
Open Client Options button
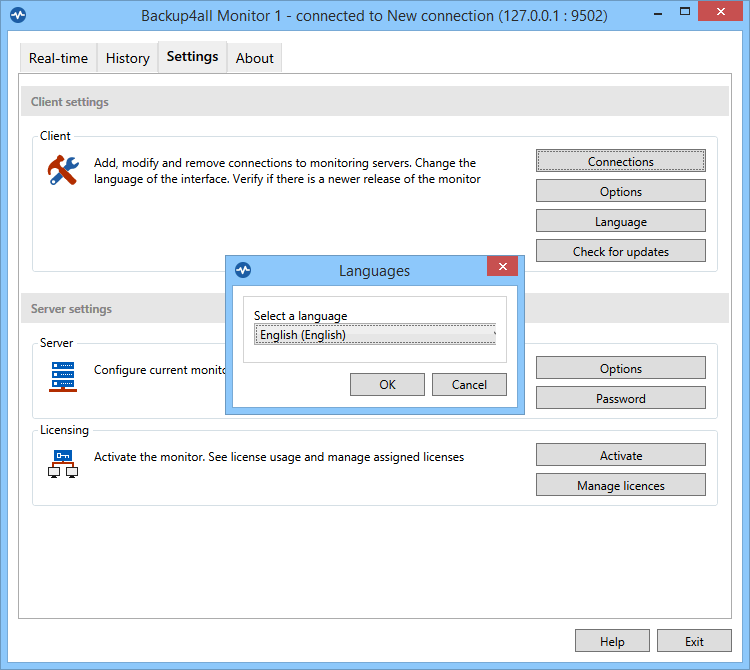coord(620,191)
